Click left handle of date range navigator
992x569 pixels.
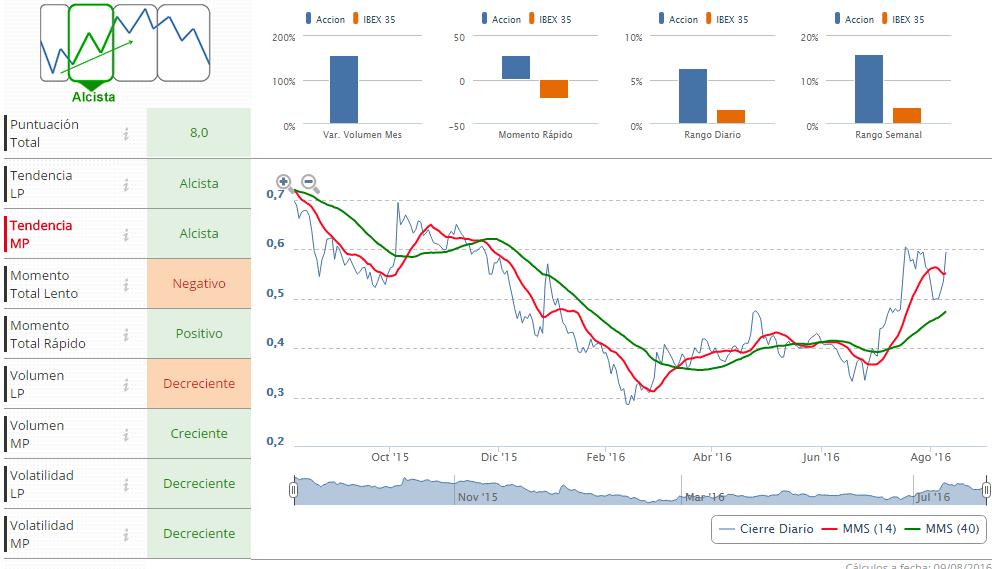294,490
